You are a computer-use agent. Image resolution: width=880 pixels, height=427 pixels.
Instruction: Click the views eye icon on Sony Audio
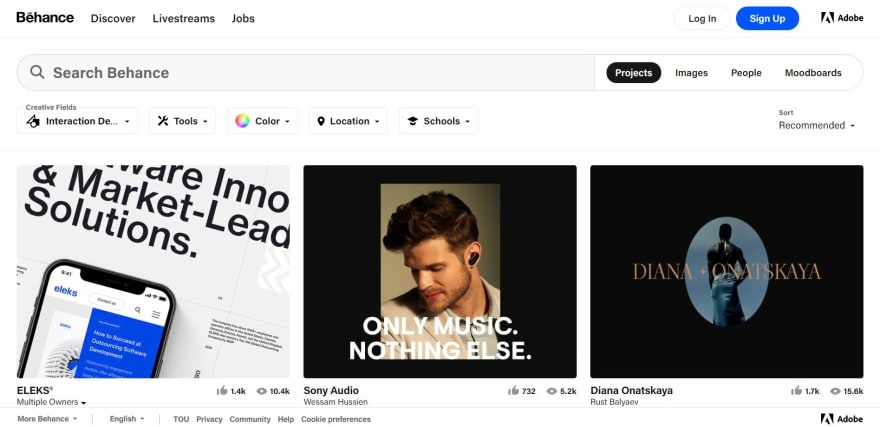point(552,391)
